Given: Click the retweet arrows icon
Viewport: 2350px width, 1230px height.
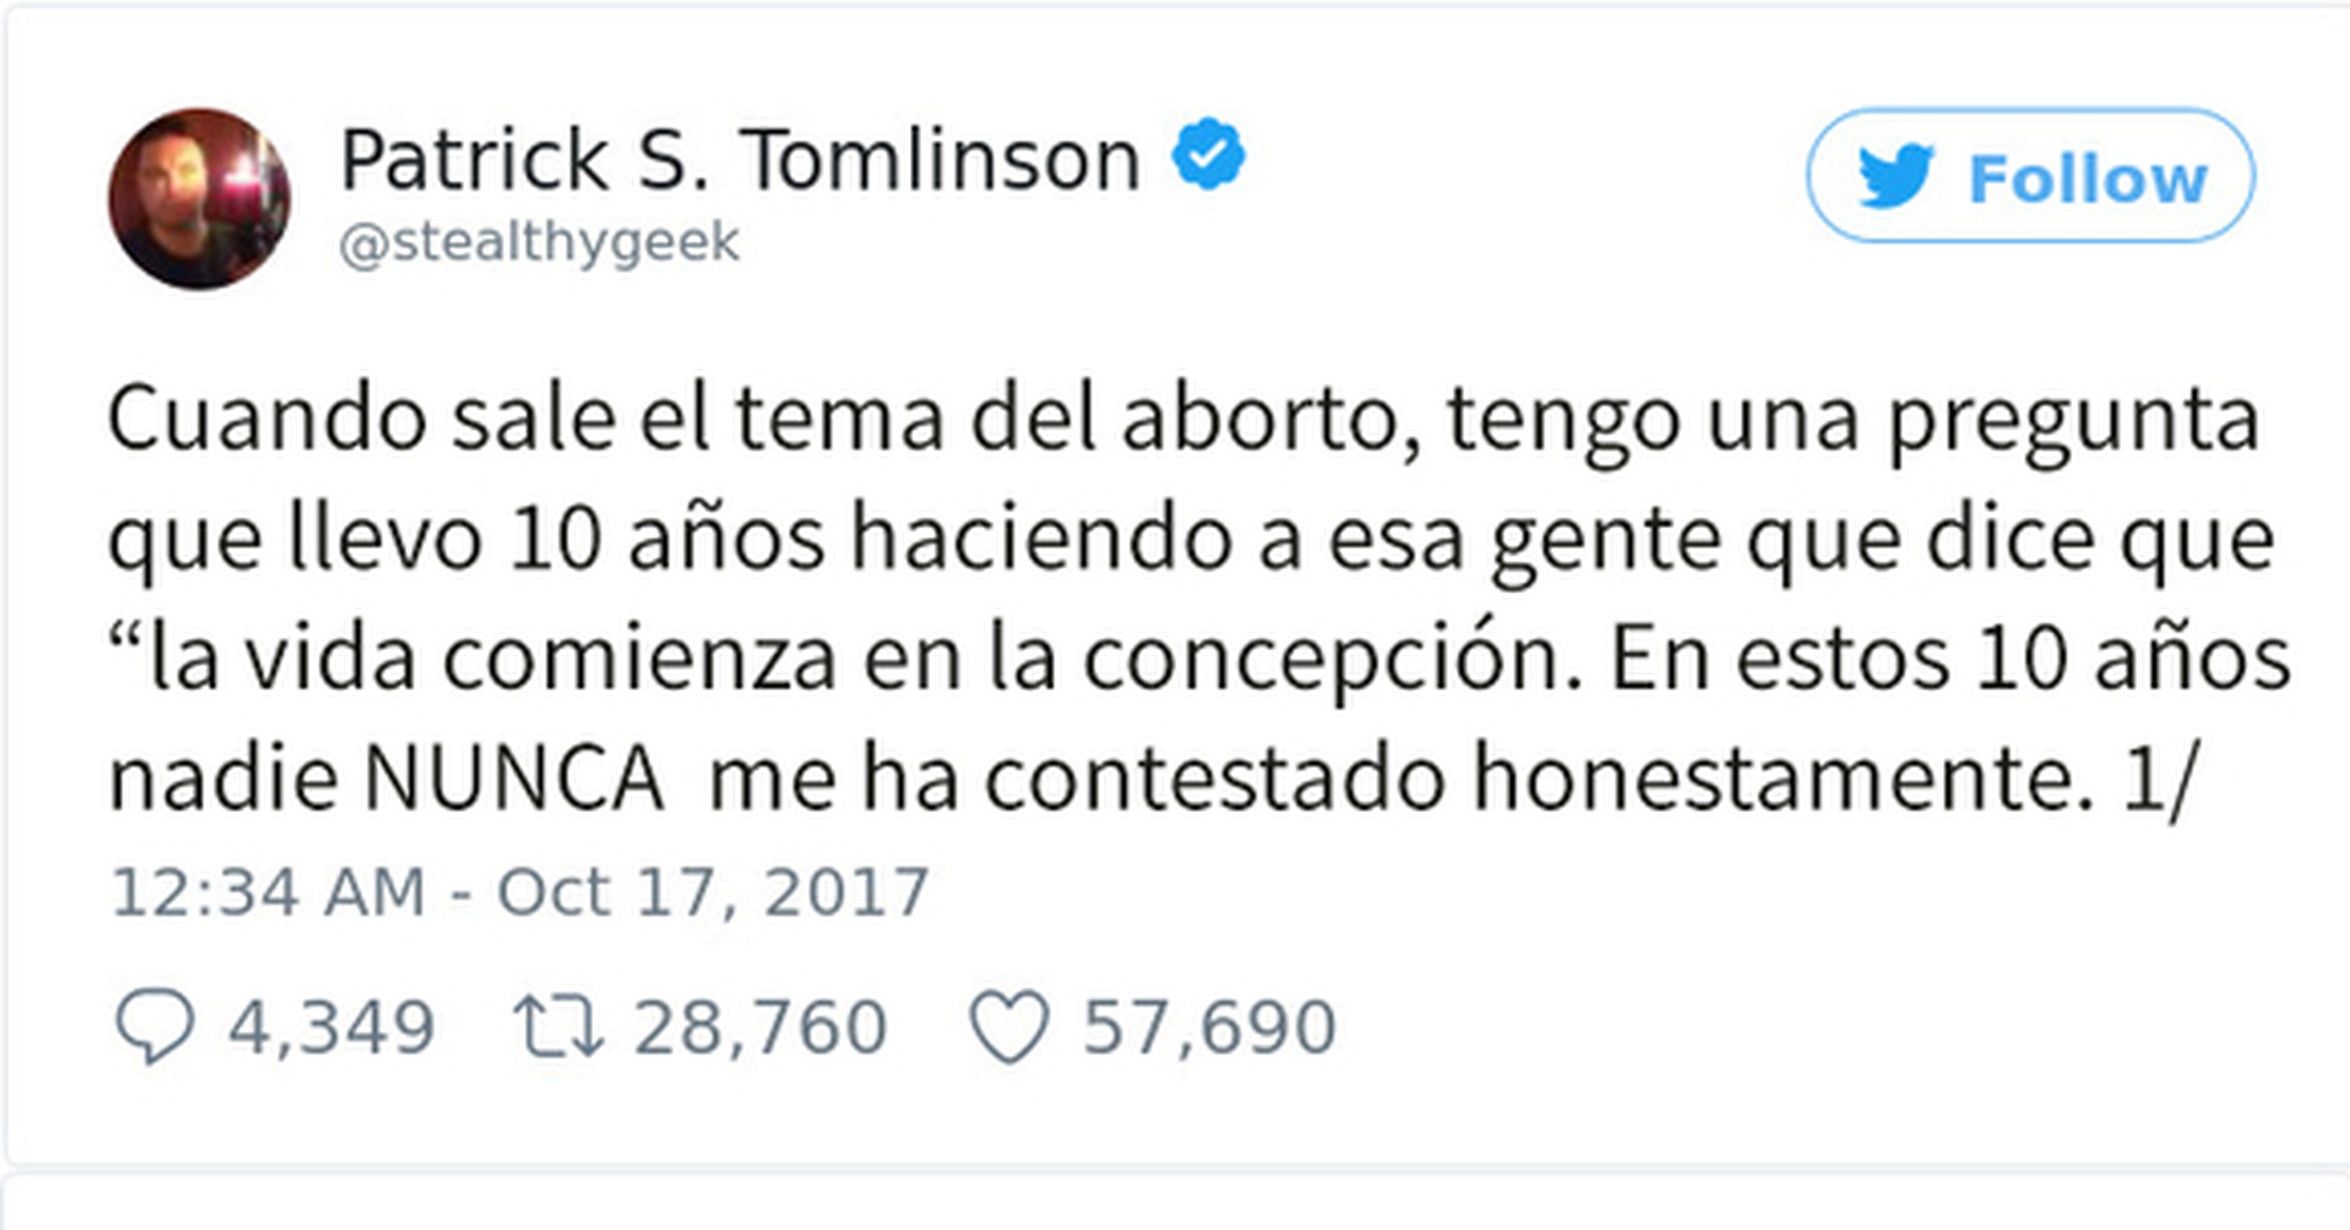Looking at the screenshot, I should [x=558, y=1026].
